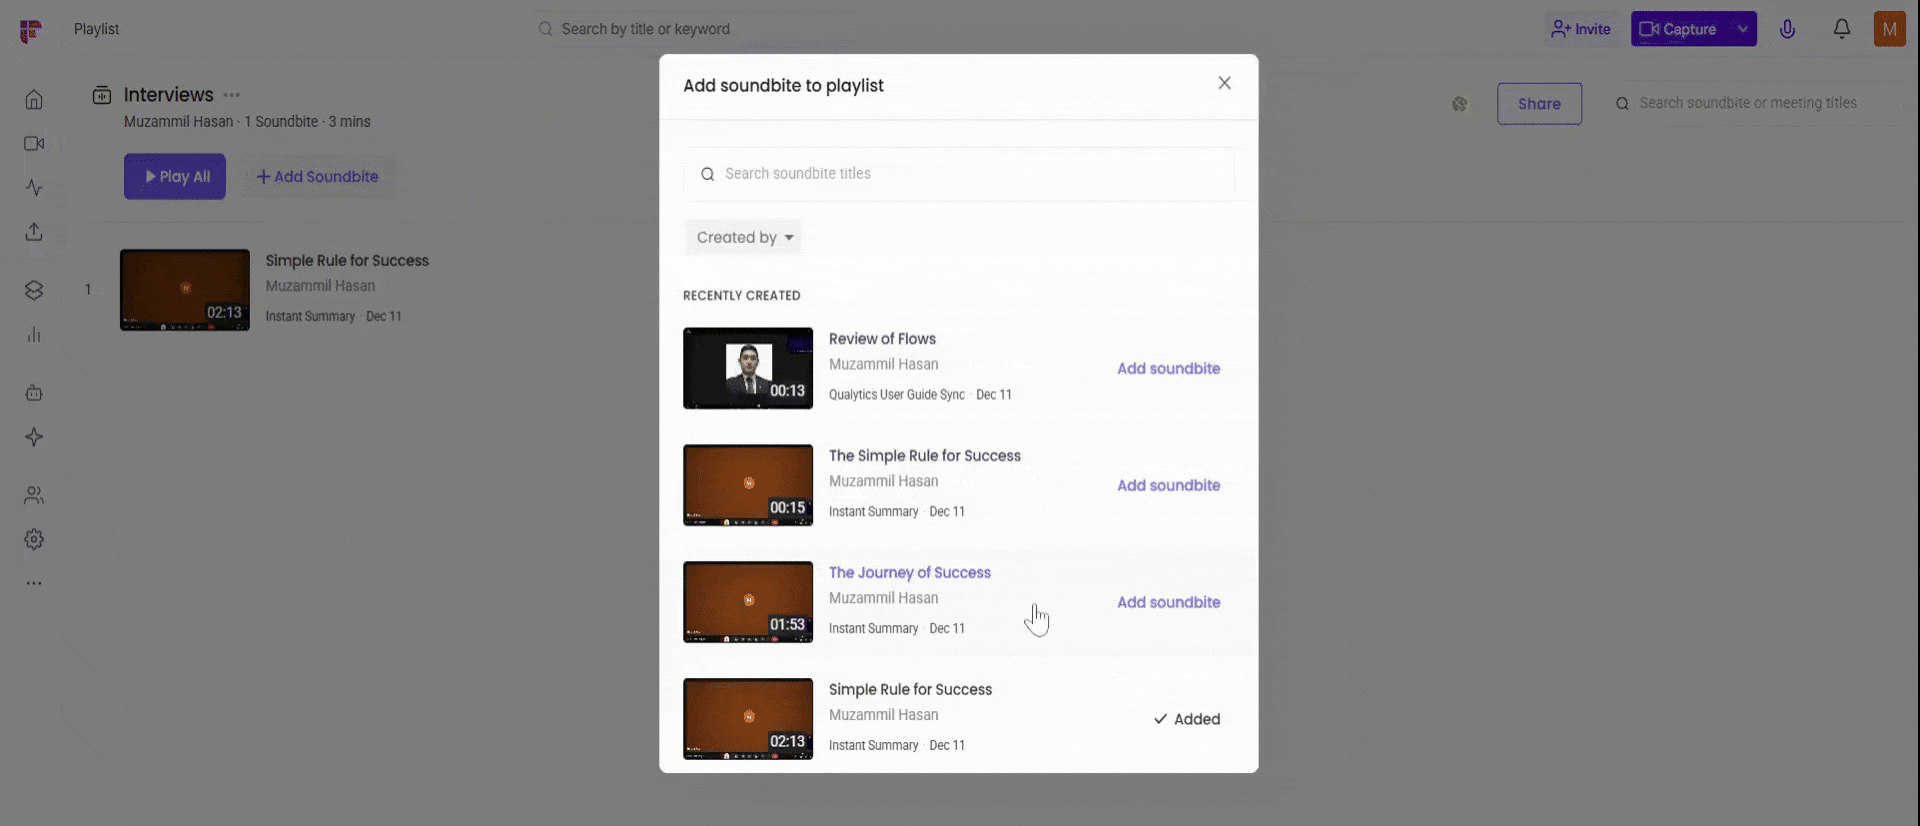Open the 00:15 Simple Rule thumbnail in dialog
Viewport: 1920px width, 826px height.
(748, 485)
